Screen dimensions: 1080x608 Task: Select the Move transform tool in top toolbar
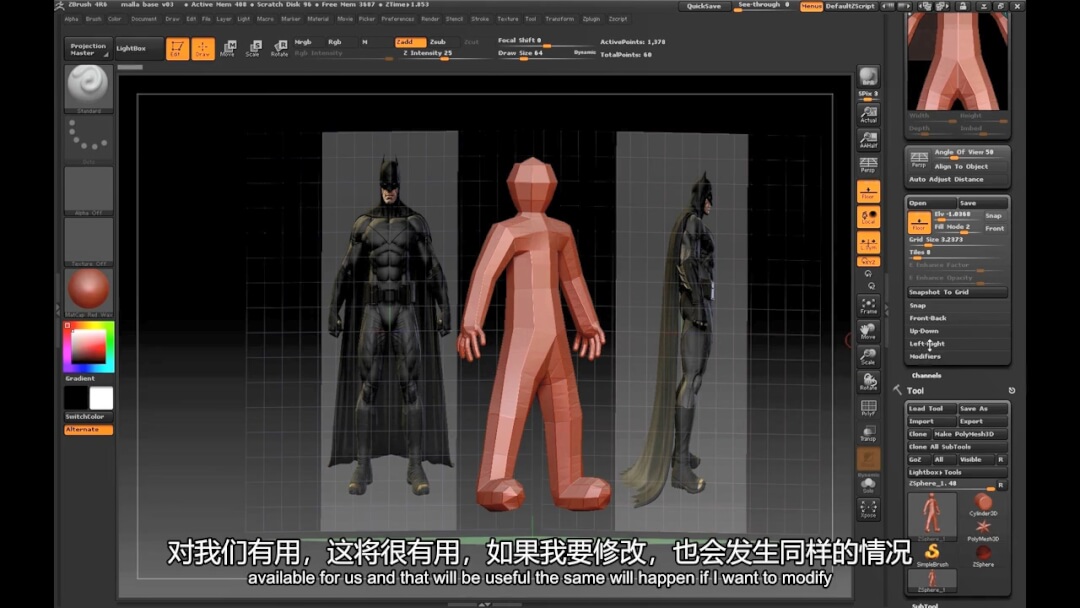228,48
